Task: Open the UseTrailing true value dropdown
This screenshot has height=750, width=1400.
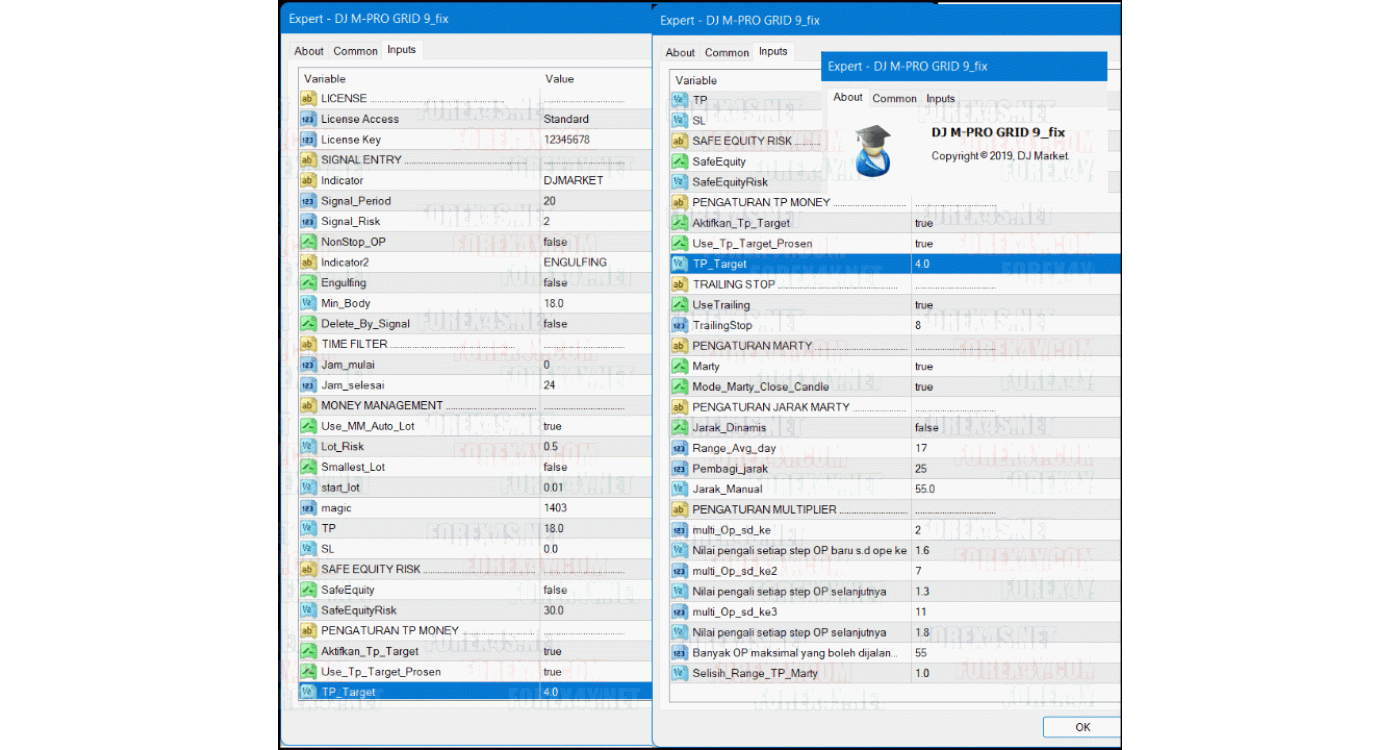Action: pos(923,305)
